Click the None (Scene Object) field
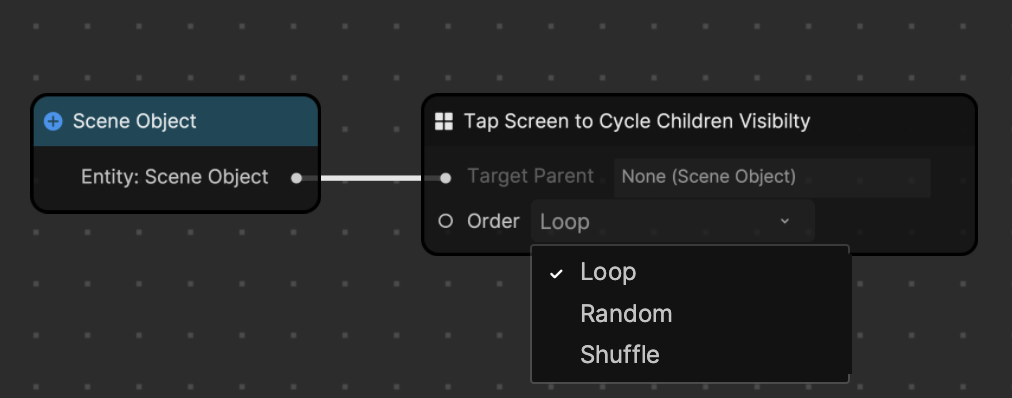The width and height of the screenshot is (1012, 398). click(x=772, y=177)
